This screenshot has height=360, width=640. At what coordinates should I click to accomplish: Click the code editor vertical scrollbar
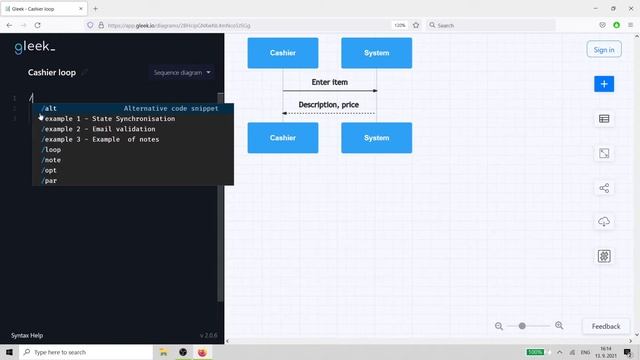[220, 197]
